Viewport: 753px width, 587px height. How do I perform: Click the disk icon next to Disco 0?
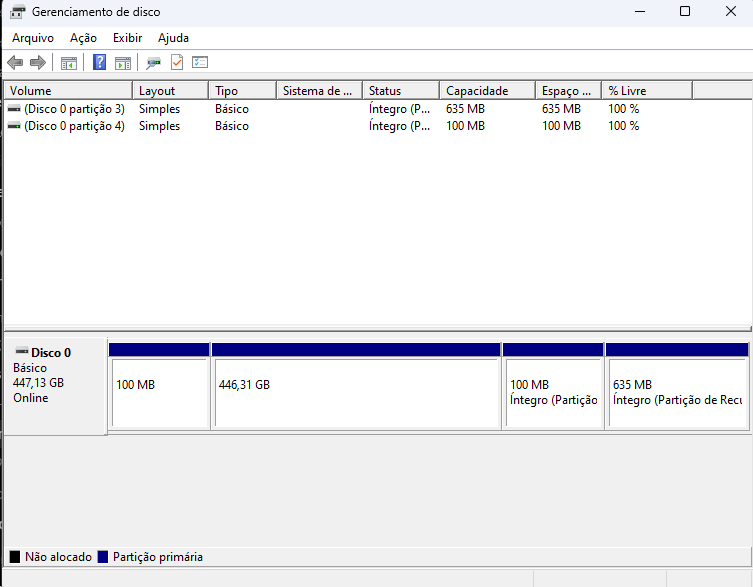22,350
